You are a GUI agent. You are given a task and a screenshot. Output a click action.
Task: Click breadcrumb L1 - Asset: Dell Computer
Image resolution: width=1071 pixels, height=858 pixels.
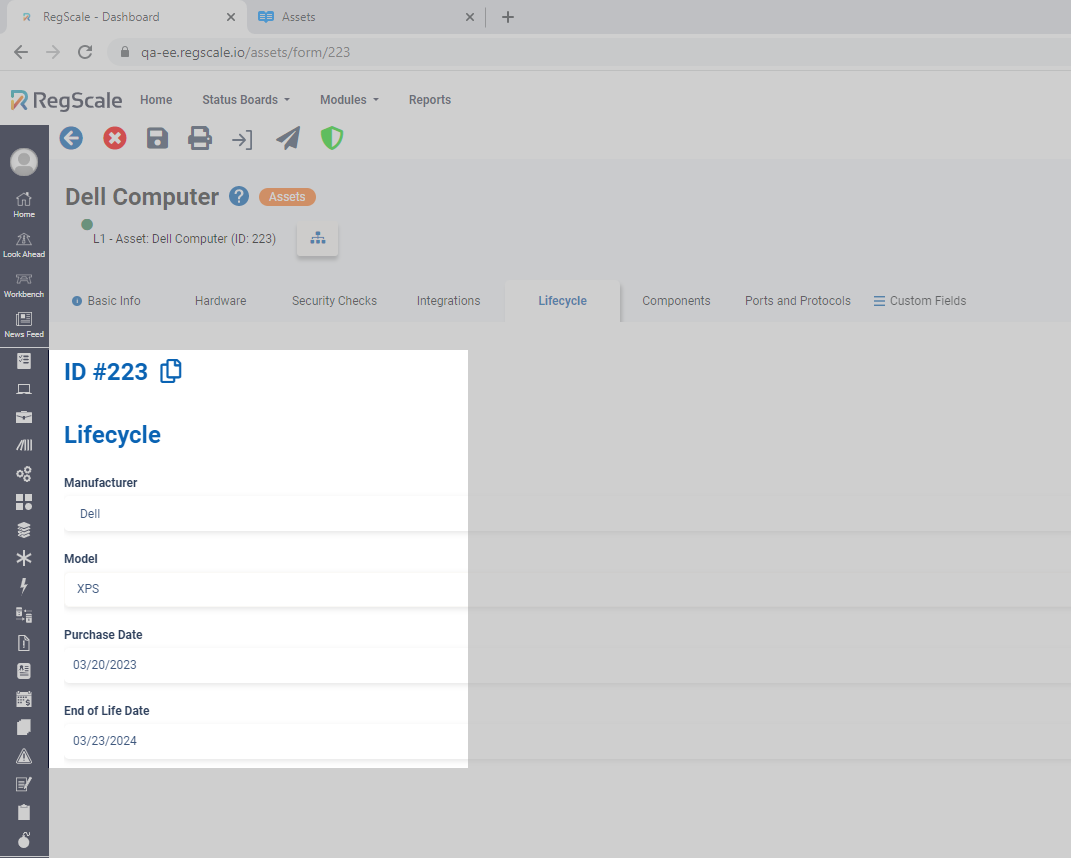184,239
